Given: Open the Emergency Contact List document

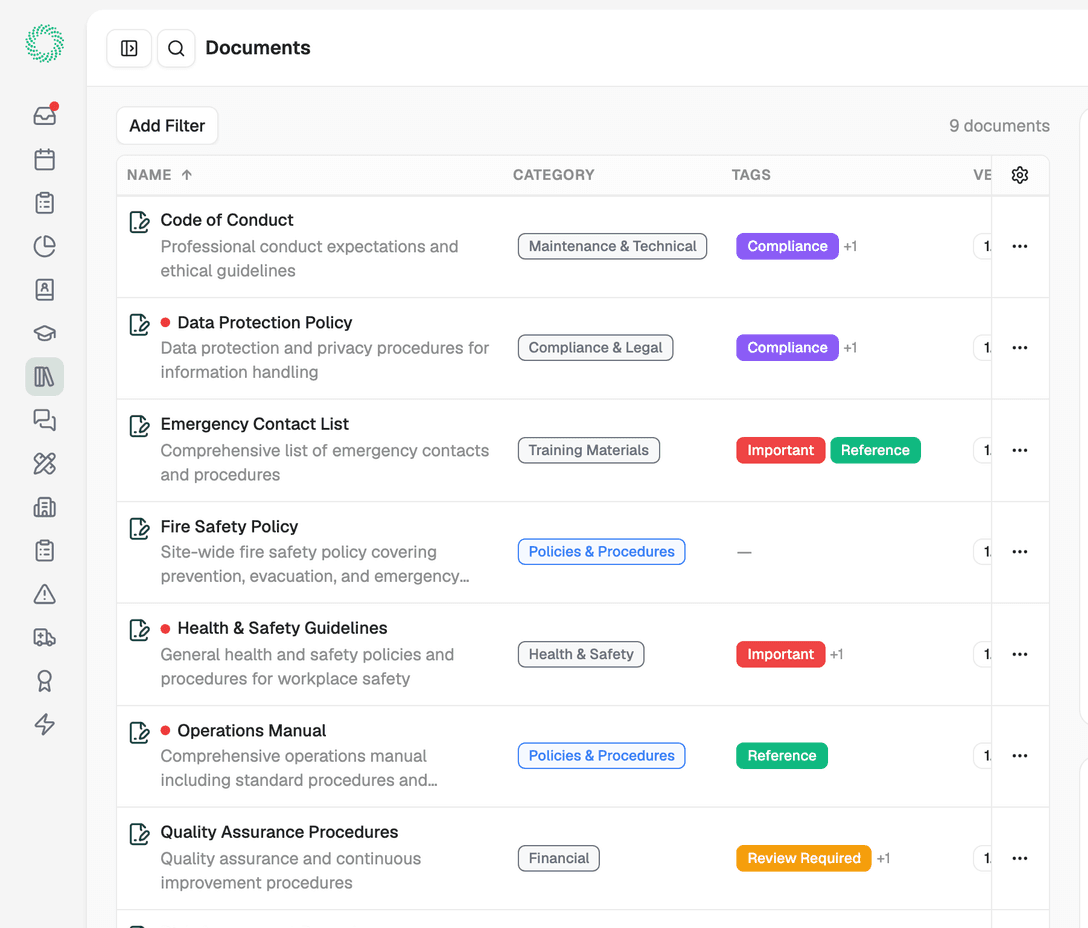Looking at the screenshot, I should [255, 424].
